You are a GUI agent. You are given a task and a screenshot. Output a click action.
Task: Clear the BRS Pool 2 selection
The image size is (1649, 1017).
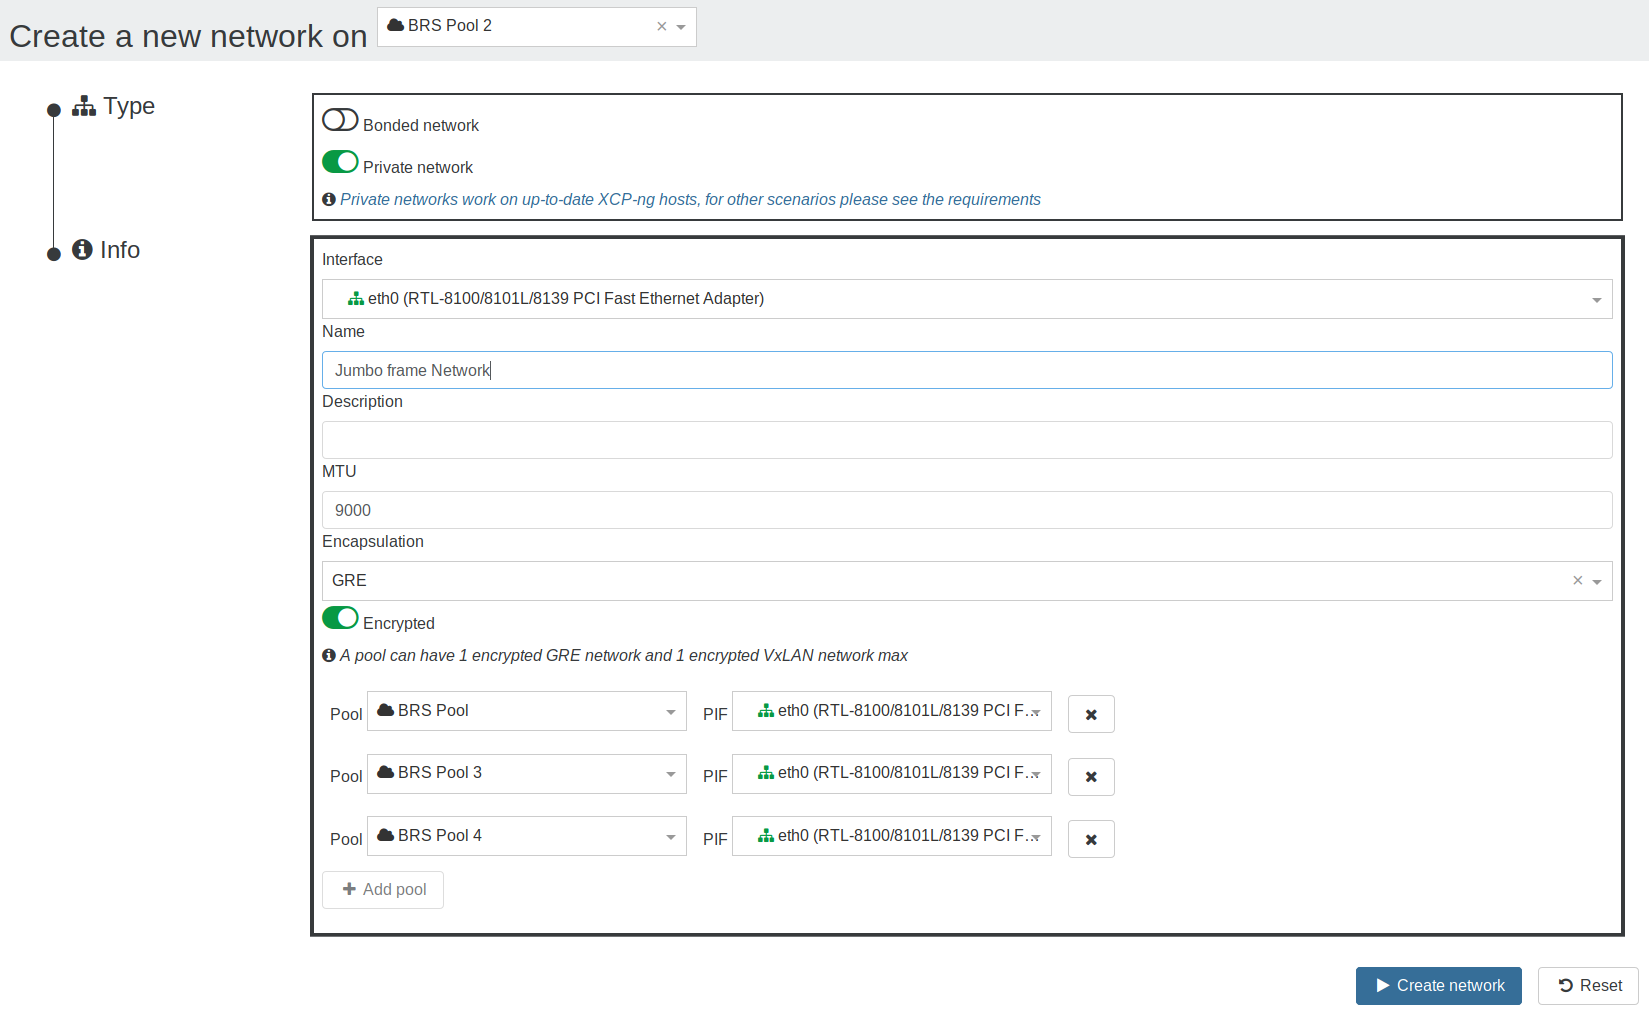point(661,27)
